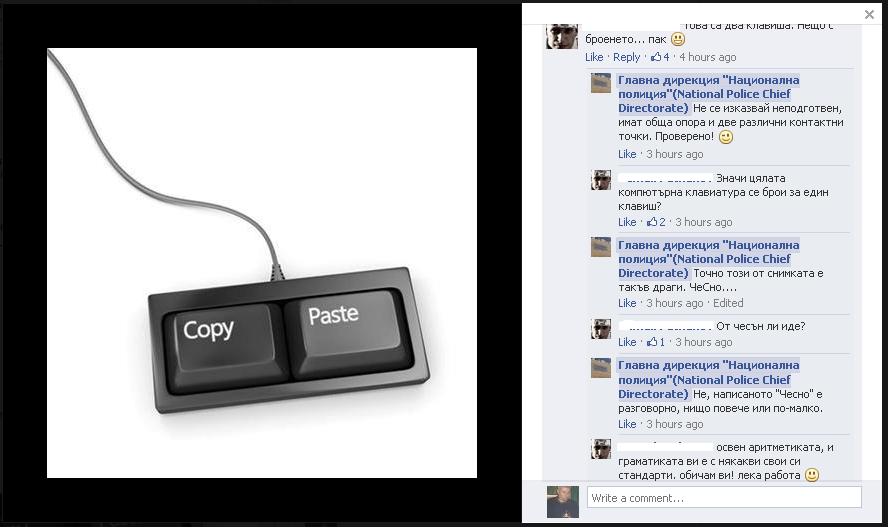This screenshot has height=527, width=888.
Task: Like the 'От чесън ли иде?' comment
Action: click(x=627, y=342)
